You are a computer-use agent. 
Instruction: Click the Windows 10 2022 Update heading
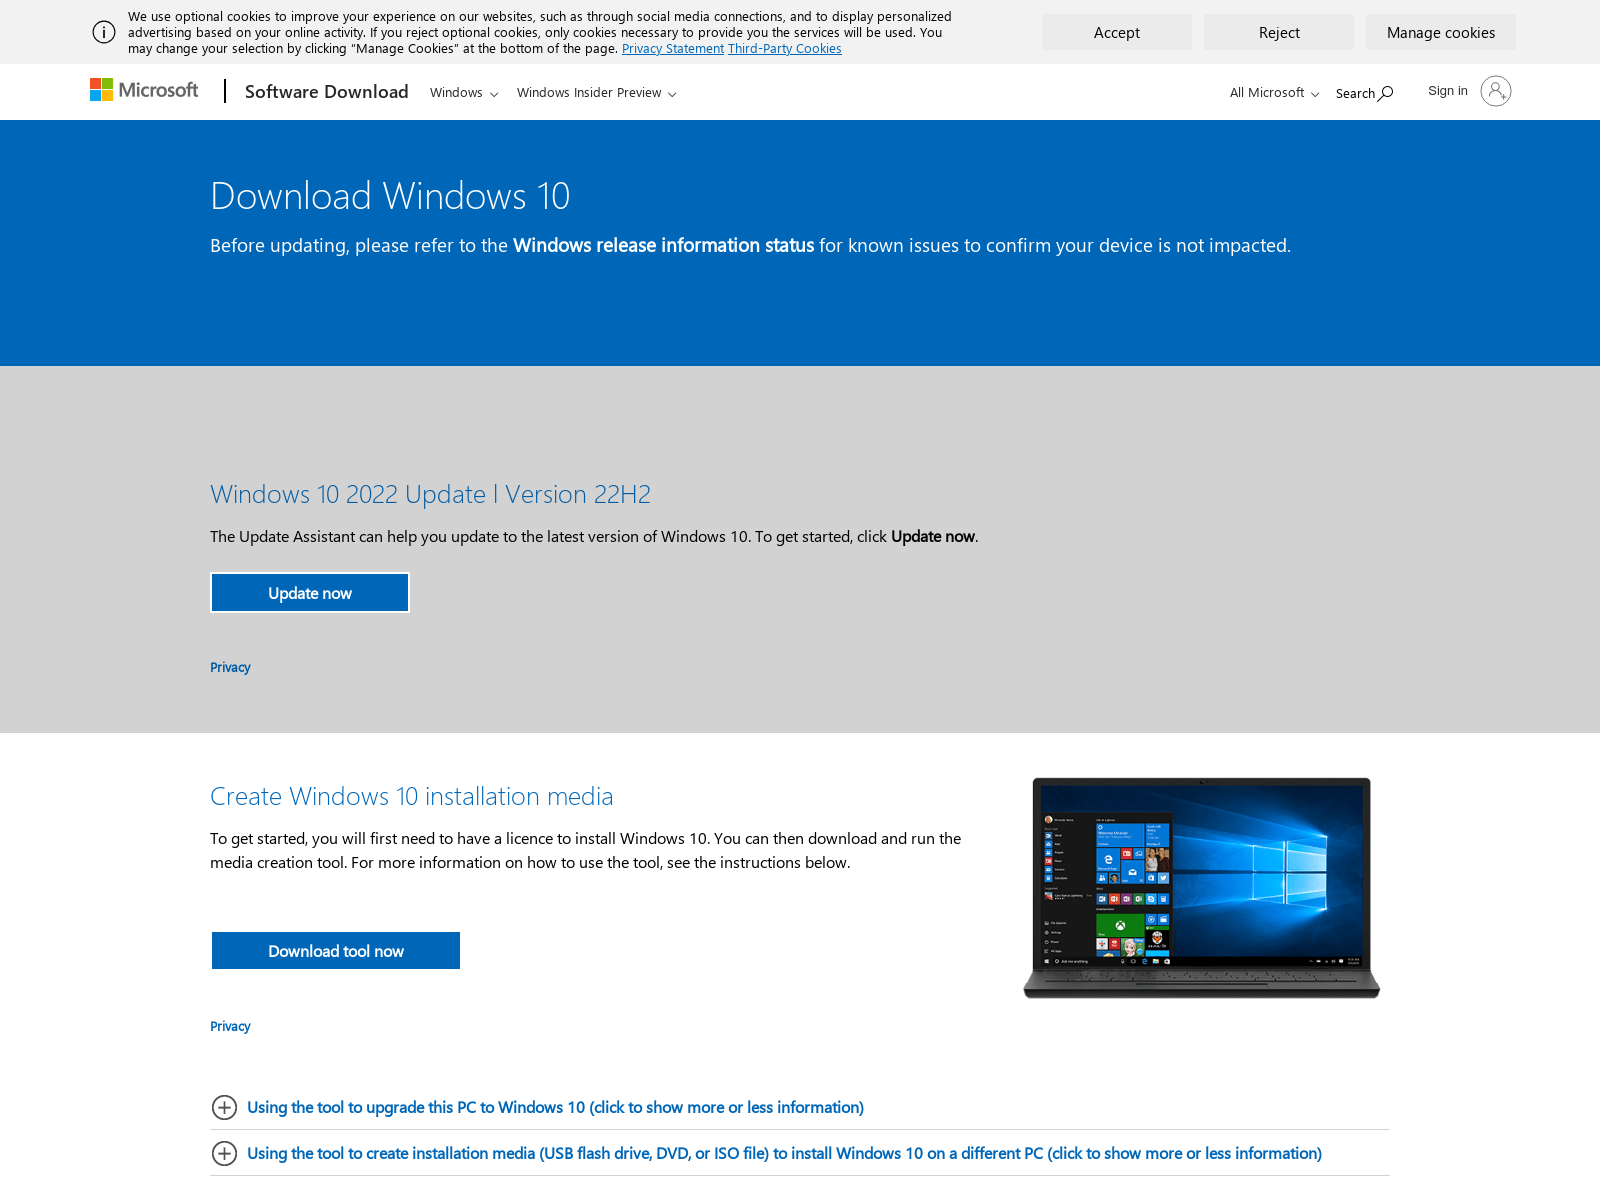coord(430,494)
